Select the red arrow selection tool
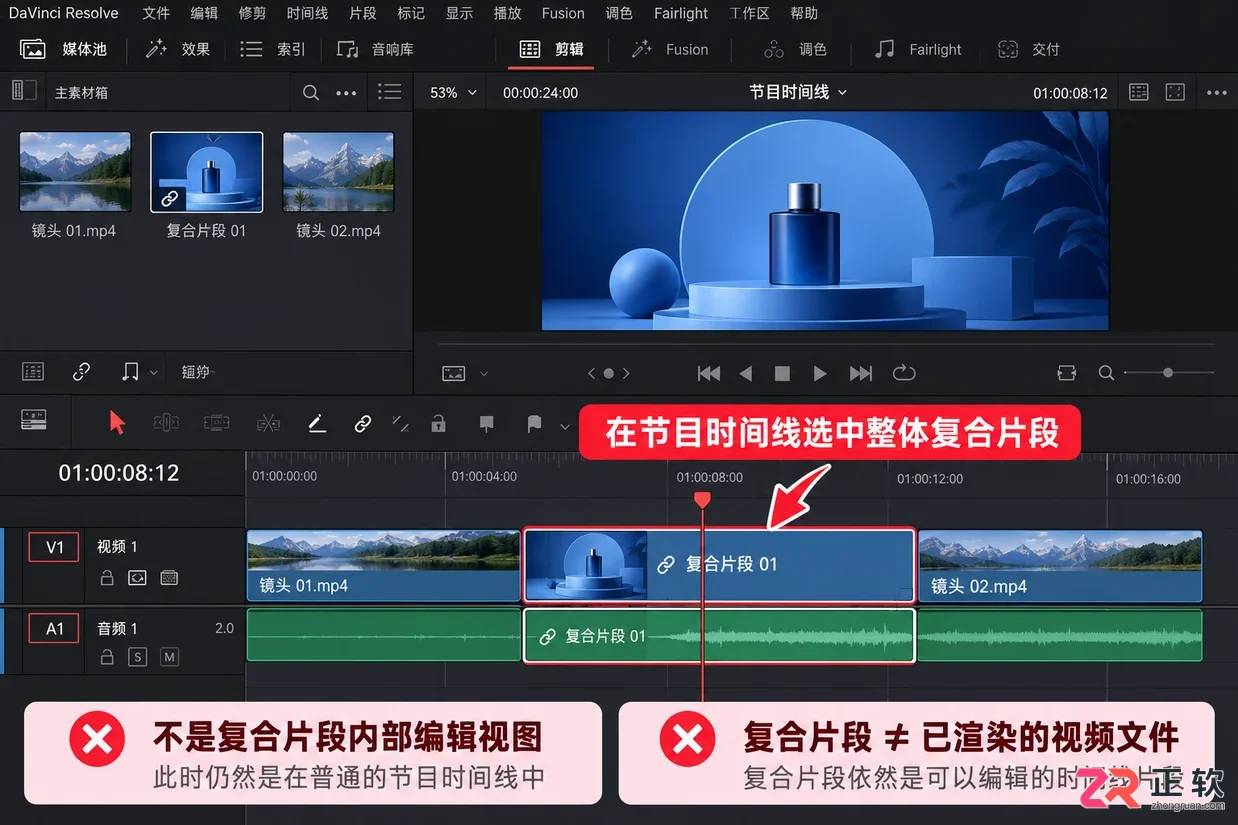 pyautogui.click(x=117, y=423)
